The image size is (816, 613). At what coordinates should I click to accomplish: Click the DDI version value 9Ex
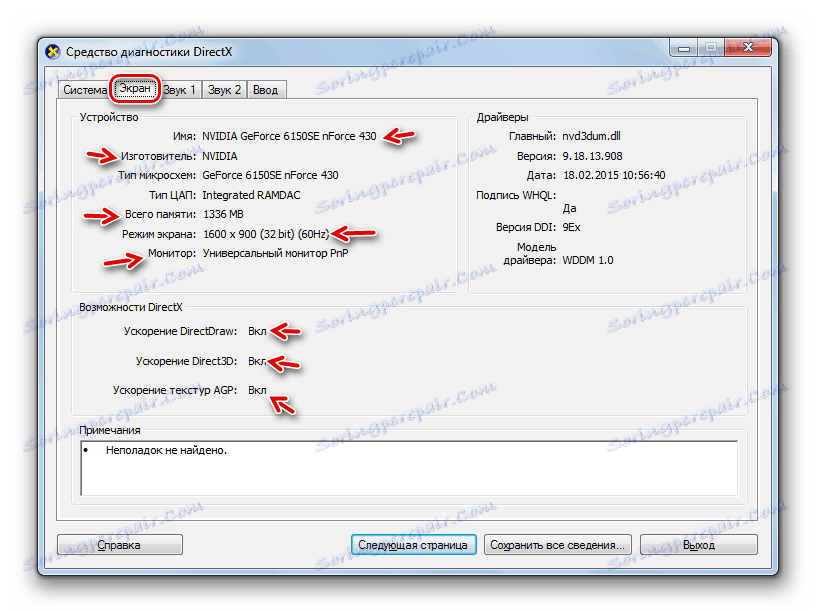(x=571, y=227)
